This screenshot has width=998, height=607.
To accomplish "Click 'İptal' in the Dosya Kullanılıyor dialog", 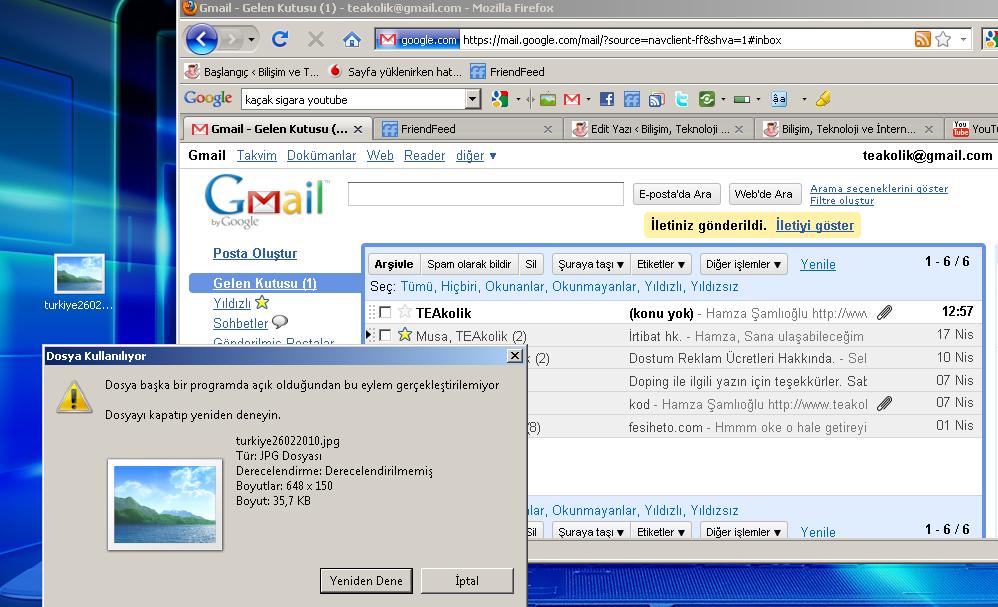I will click(x=467, y=580).
